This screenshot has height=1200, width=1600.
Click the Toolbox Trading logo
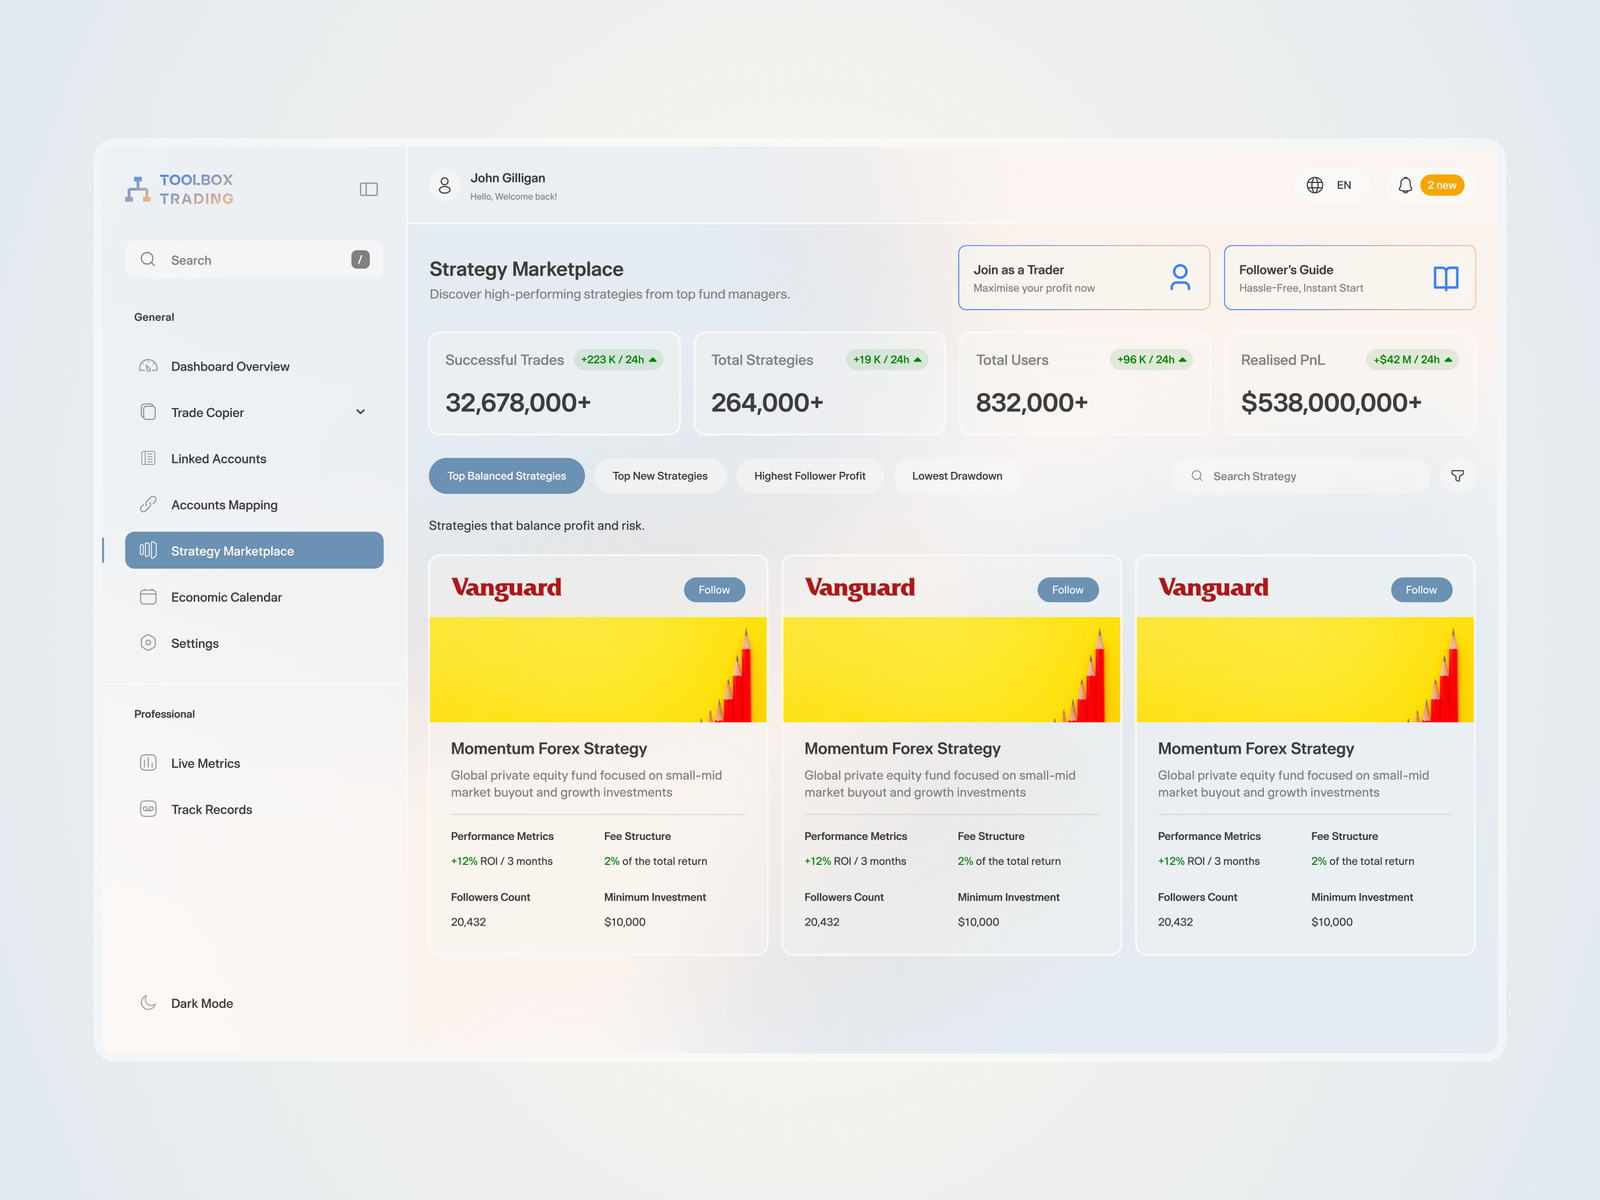(180, 189)
